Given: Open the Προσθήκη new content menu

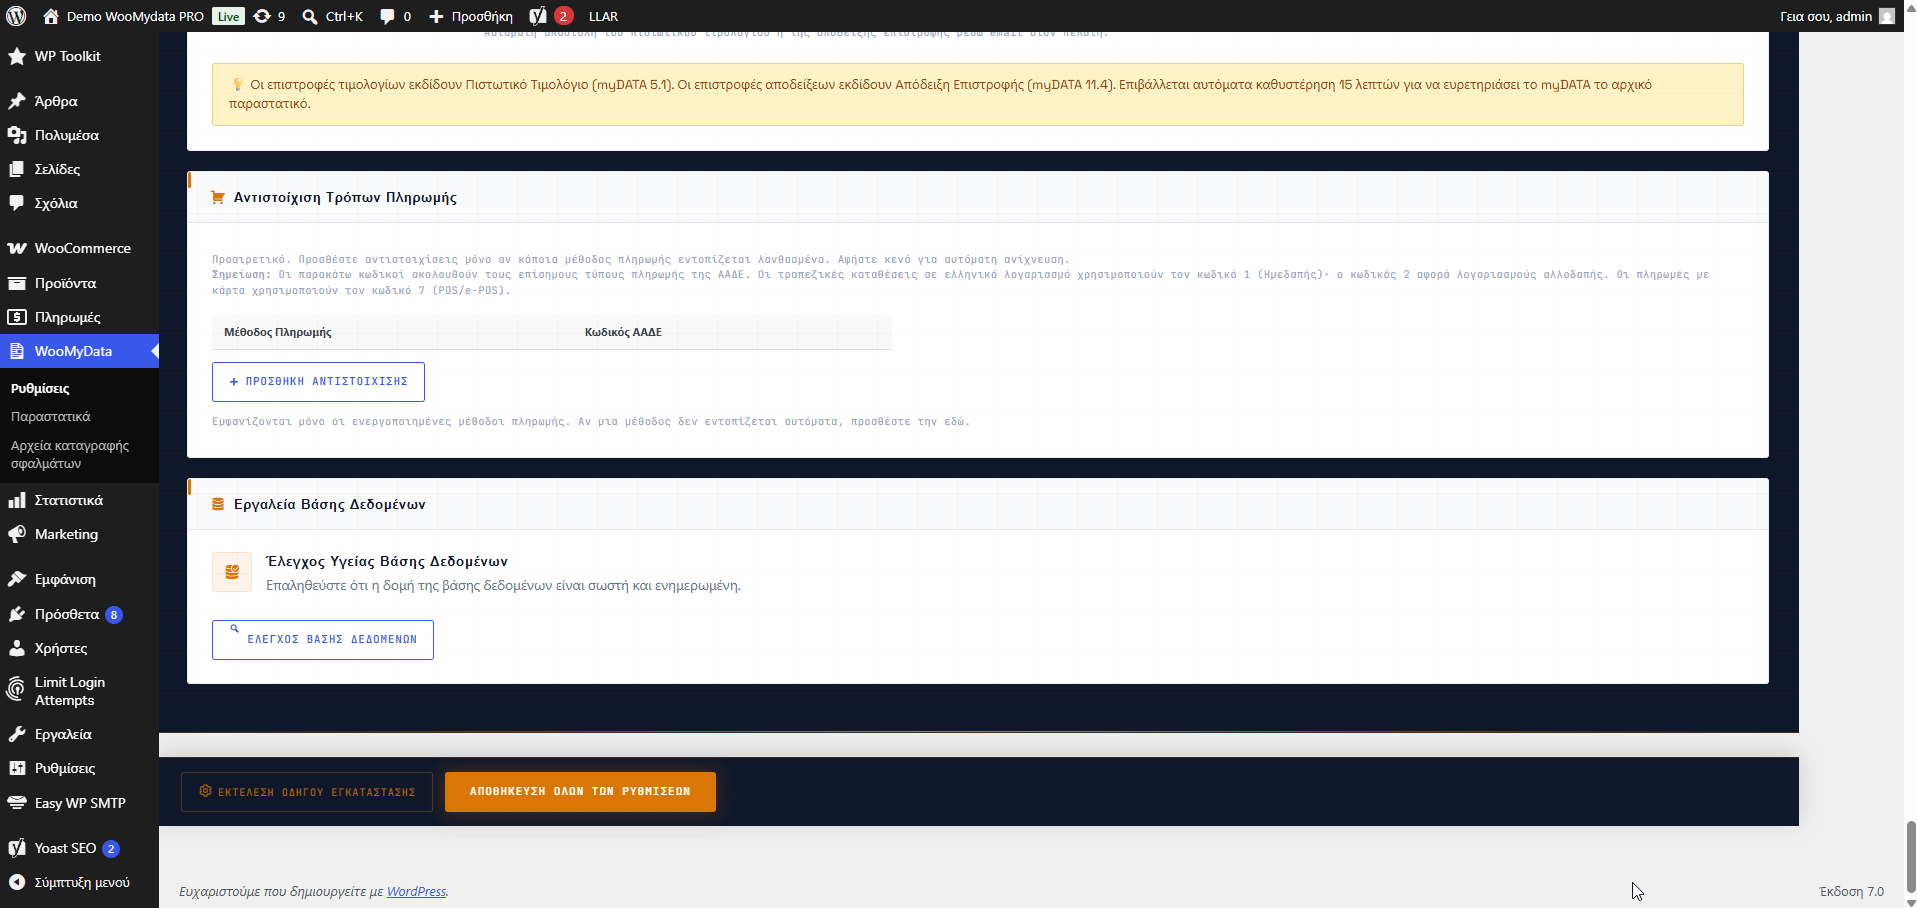Looking at the screenshot, I should (x=471, y=16).
